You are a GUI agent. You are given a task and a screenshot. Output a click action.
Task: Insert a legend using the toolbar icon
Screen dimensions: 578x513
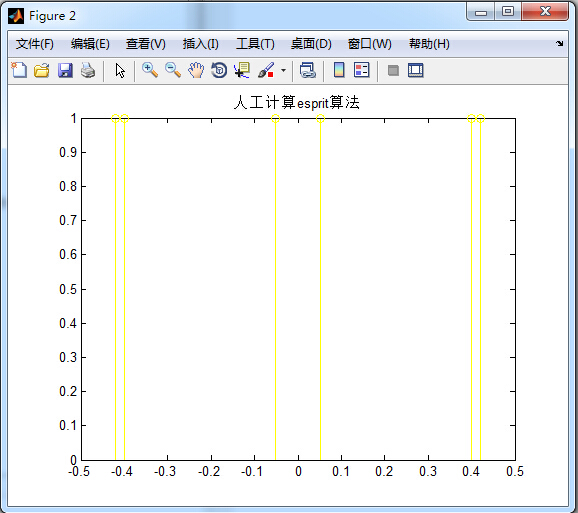[x=361, y=70]
